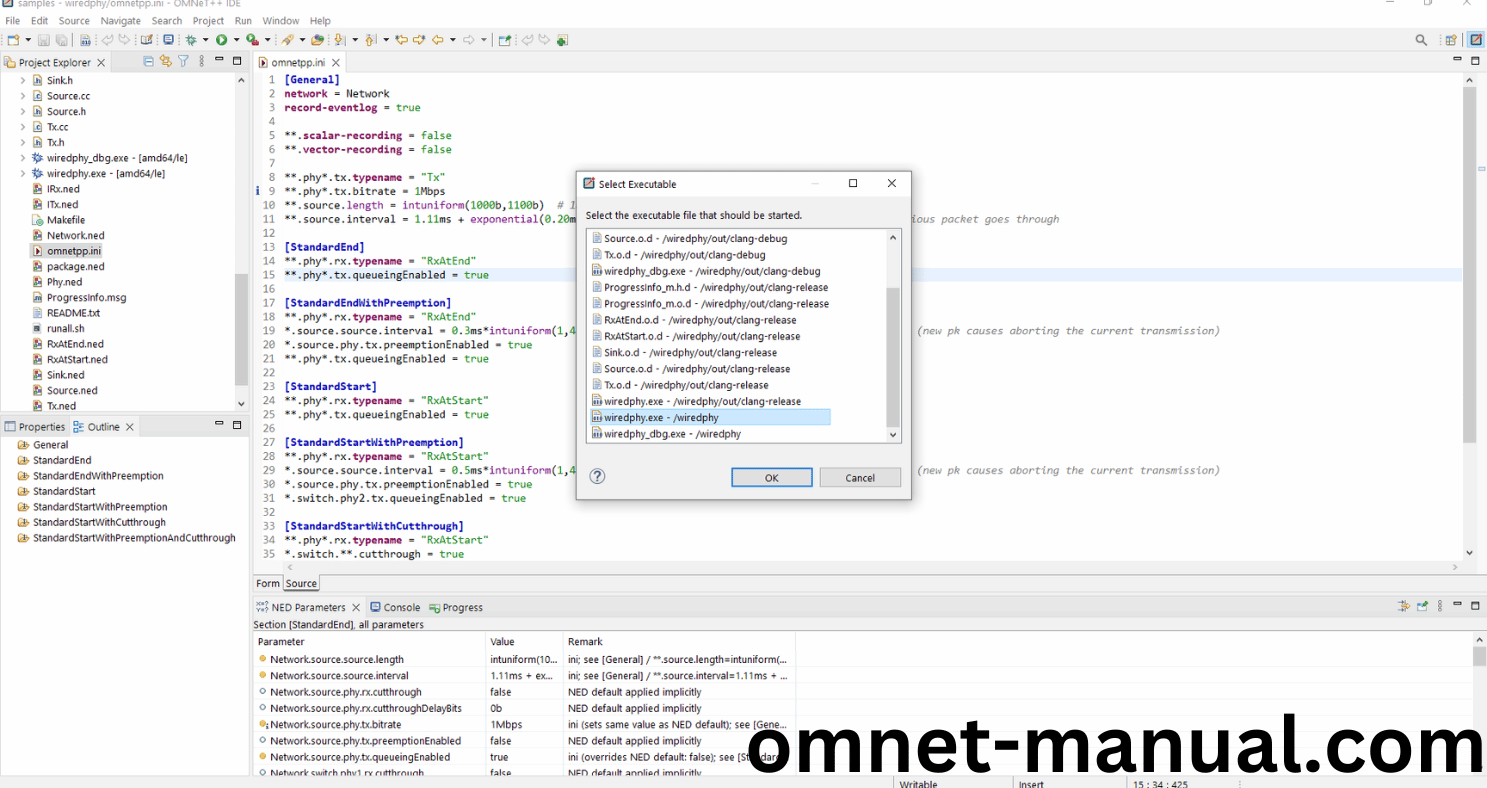Click the New file toolbar icon
This screenshot has width=1487, height=788.
(x=13, y=40)
